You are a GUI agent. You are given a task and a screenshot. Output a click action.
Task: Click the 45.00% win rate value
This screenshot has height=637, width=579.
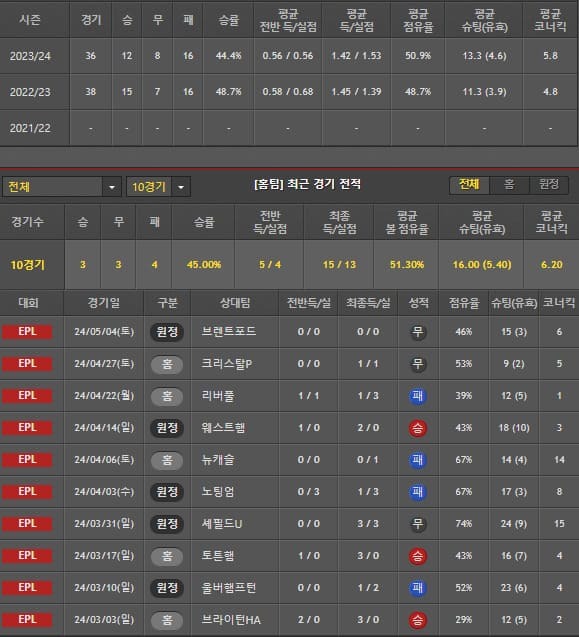tap(204, 265)
